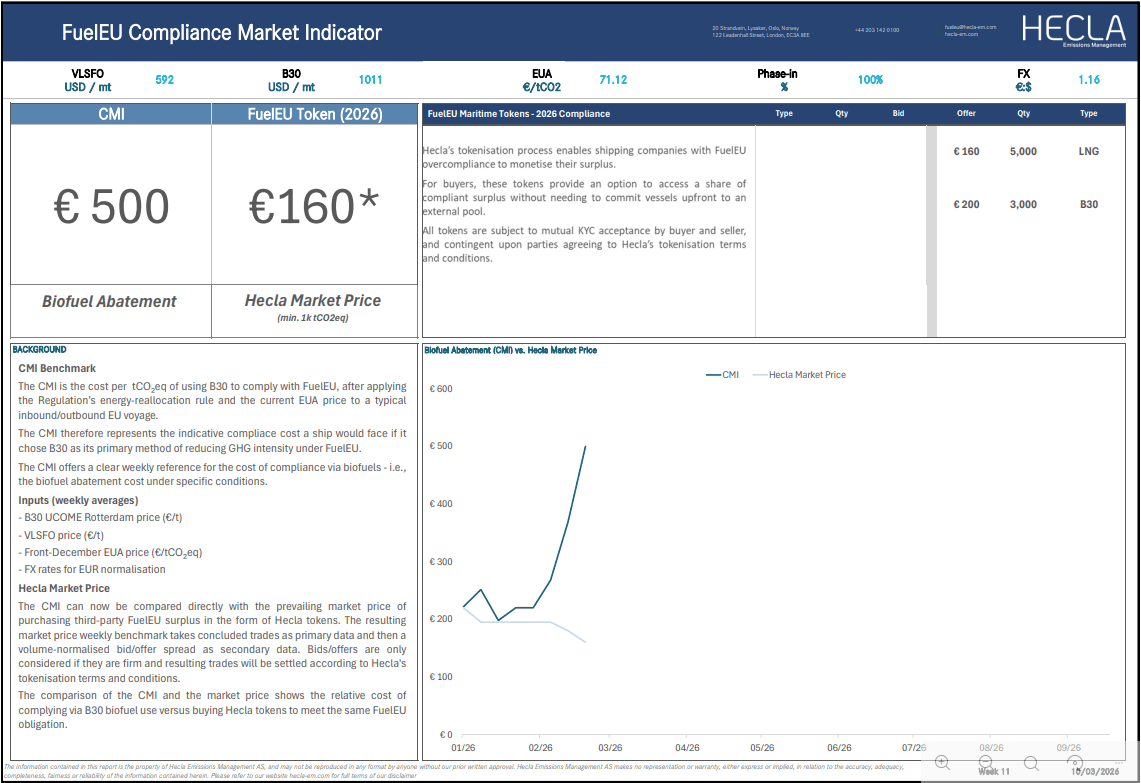Click the CMI column header

111,114
